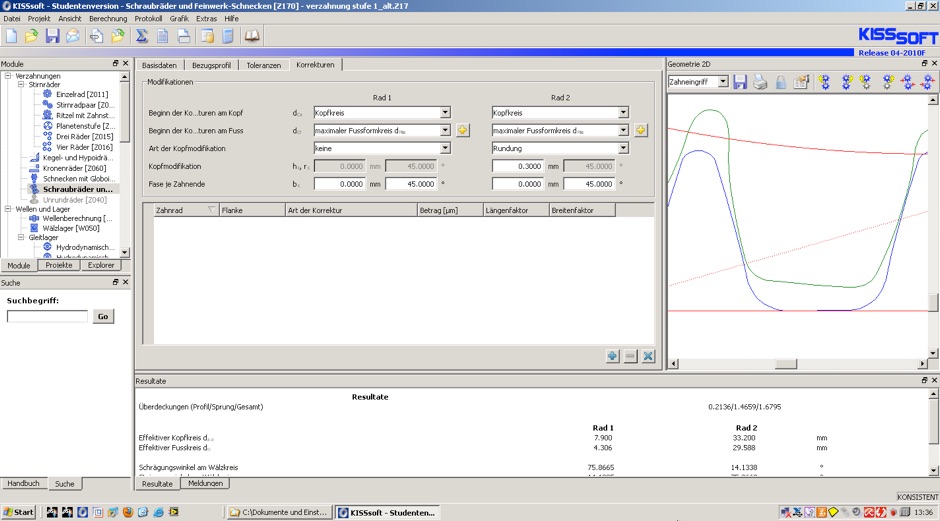The image size is (940, 521).
Task: Clear all corrections with X icon
Action: (648, 356)
